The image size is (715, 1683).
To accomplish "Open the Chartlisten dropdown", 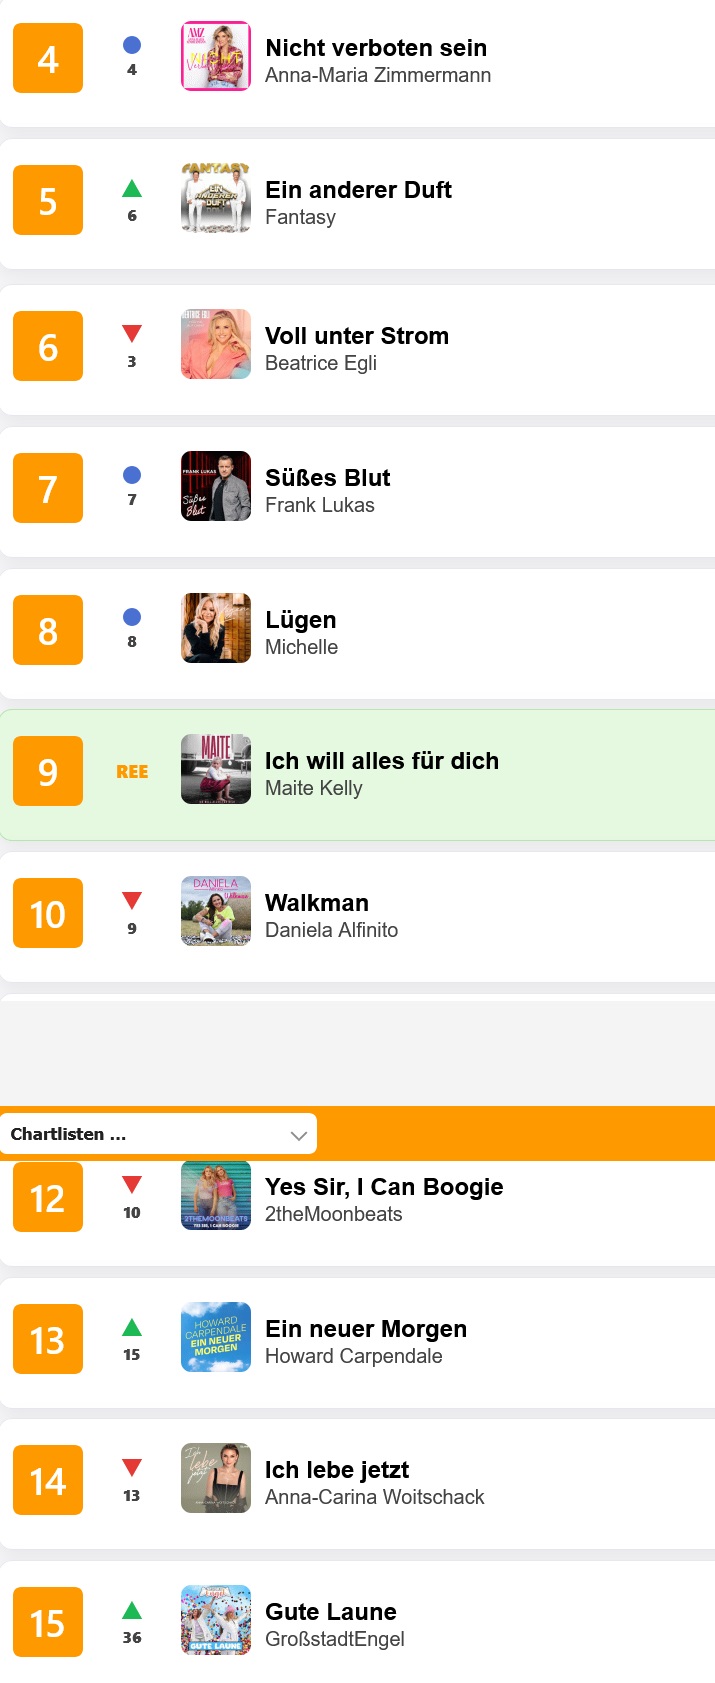I will click(x=158, y=1134).
